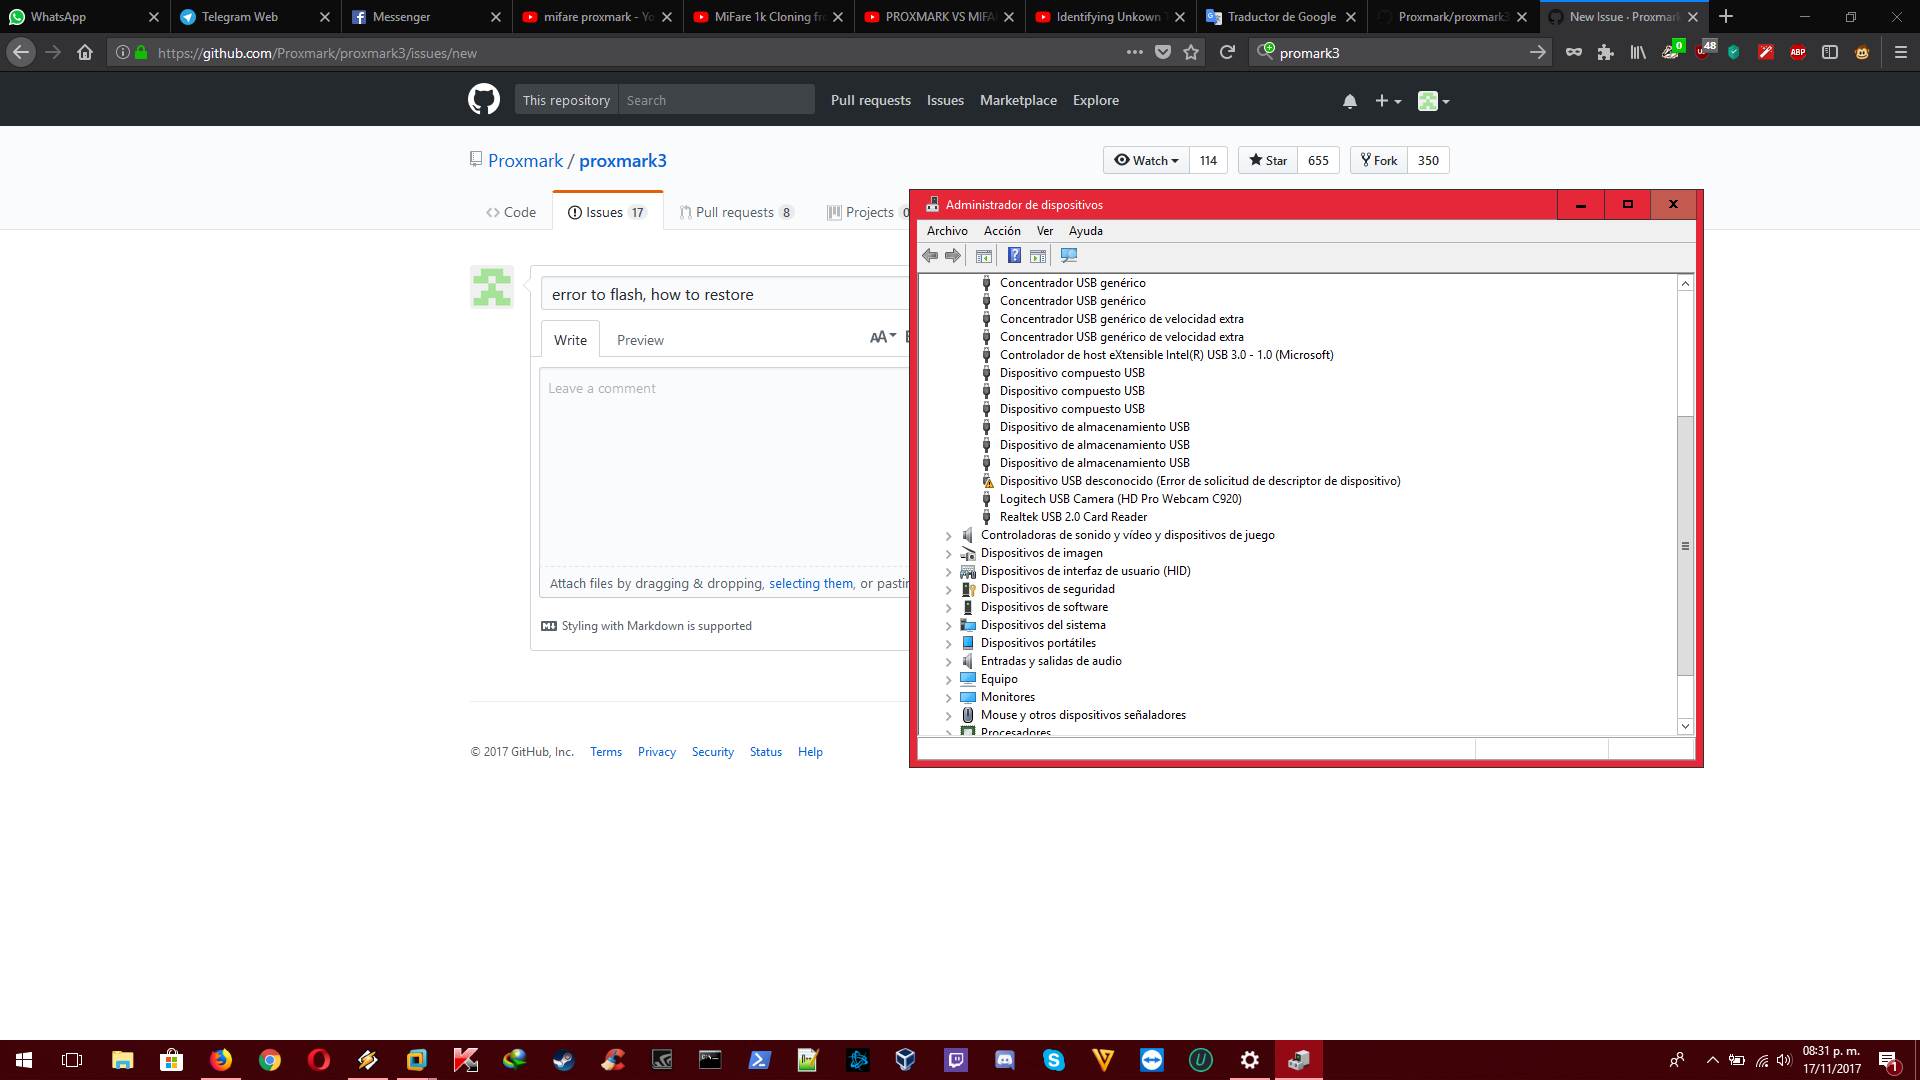Switch to the Preview tab
Screen dimensions: 1920x1080
pyautogui.click(x=640, y=339)
